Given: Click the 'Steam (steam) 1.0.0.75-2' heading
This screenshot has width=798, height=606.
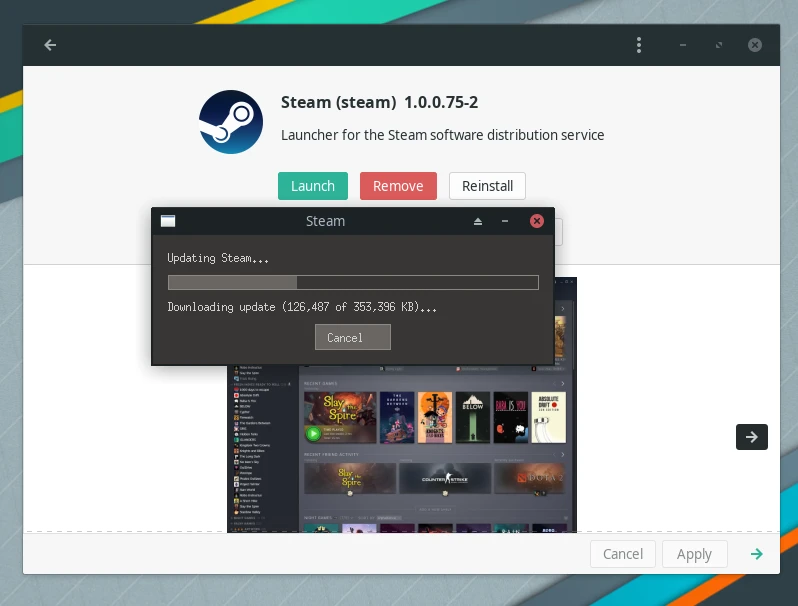Looking at the screenshot, I should (379, 102).
